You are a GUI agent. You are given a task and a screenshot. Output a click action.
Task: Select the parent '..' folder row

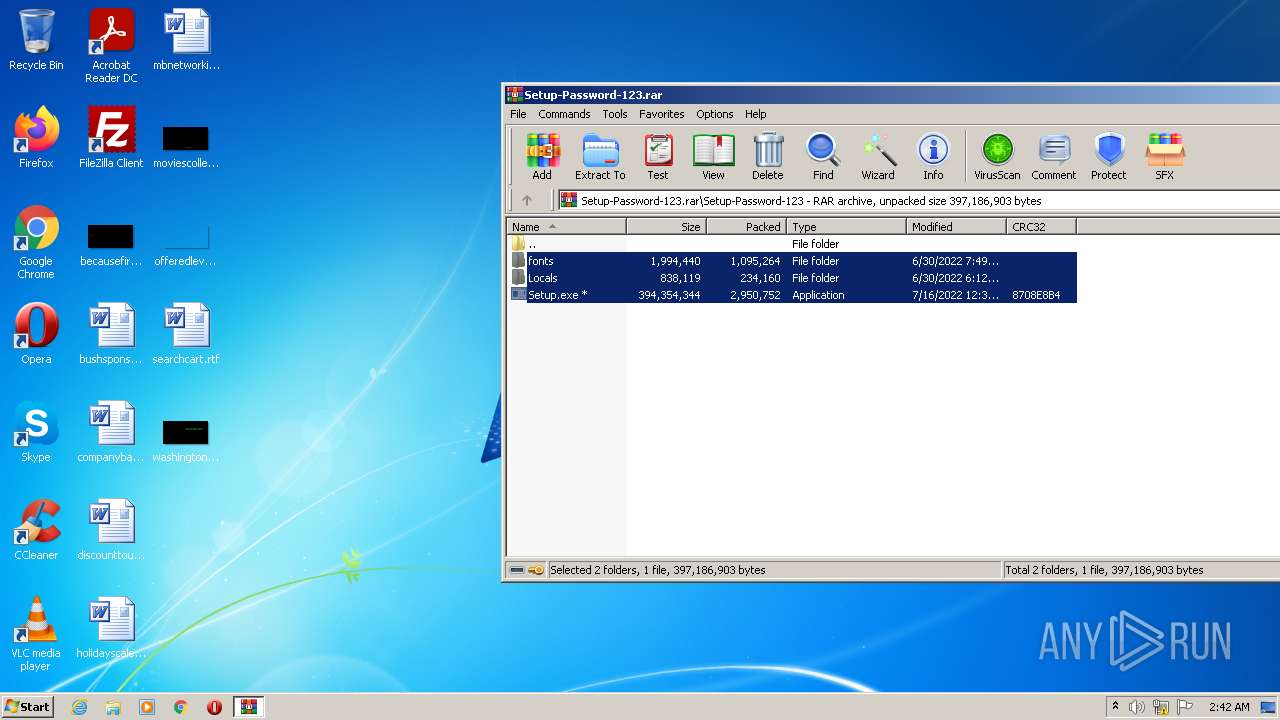[x=792, y=244]
